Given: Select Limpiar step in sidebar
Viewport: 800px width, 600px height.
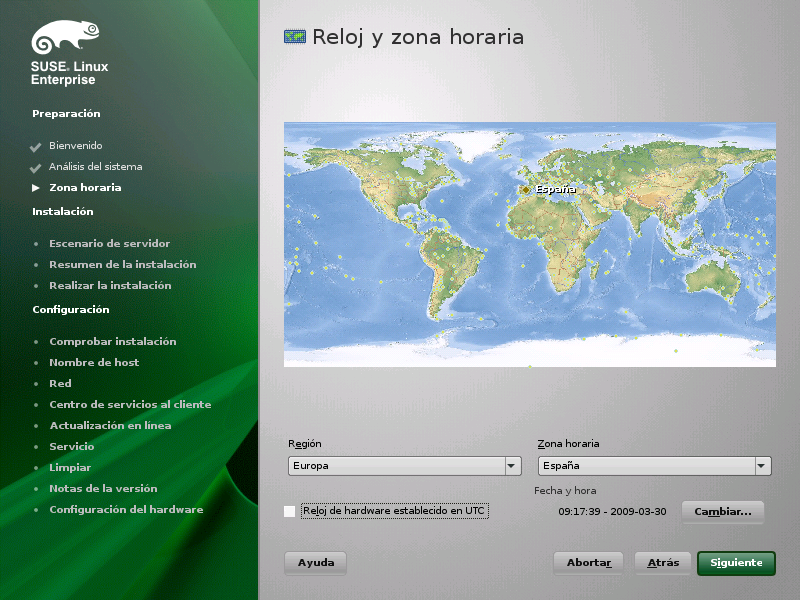Looking at the screenshot, I should tap(70, 468).
